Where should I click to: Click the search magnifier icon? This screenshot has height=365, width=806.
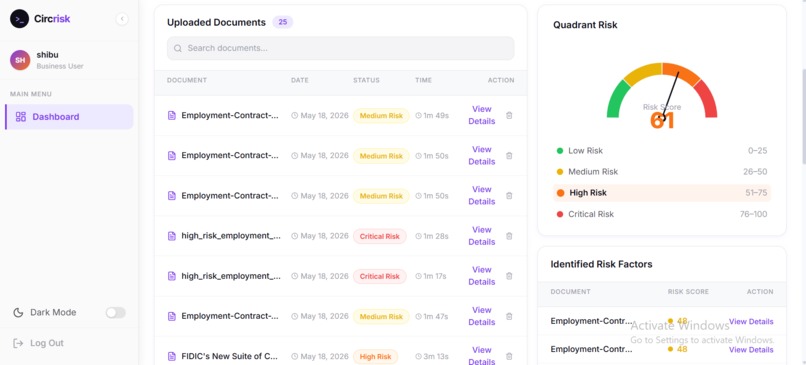point(178,48)
